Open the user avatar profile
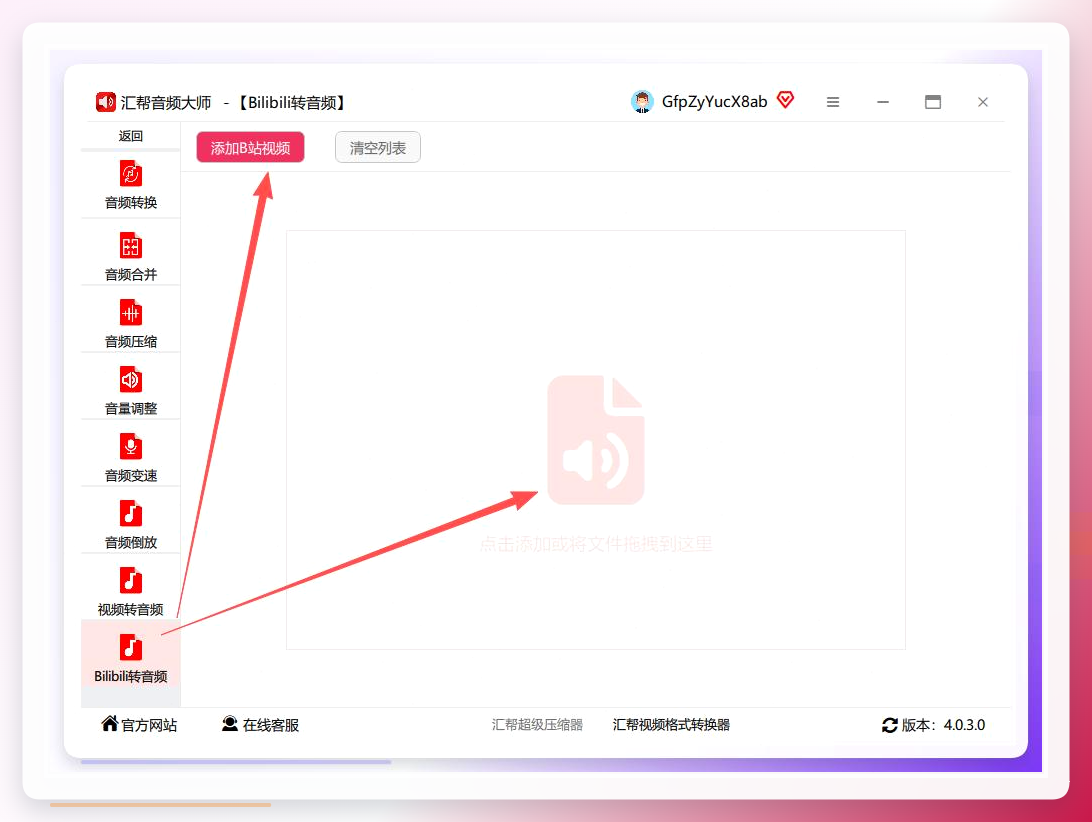 coord(642,102)
